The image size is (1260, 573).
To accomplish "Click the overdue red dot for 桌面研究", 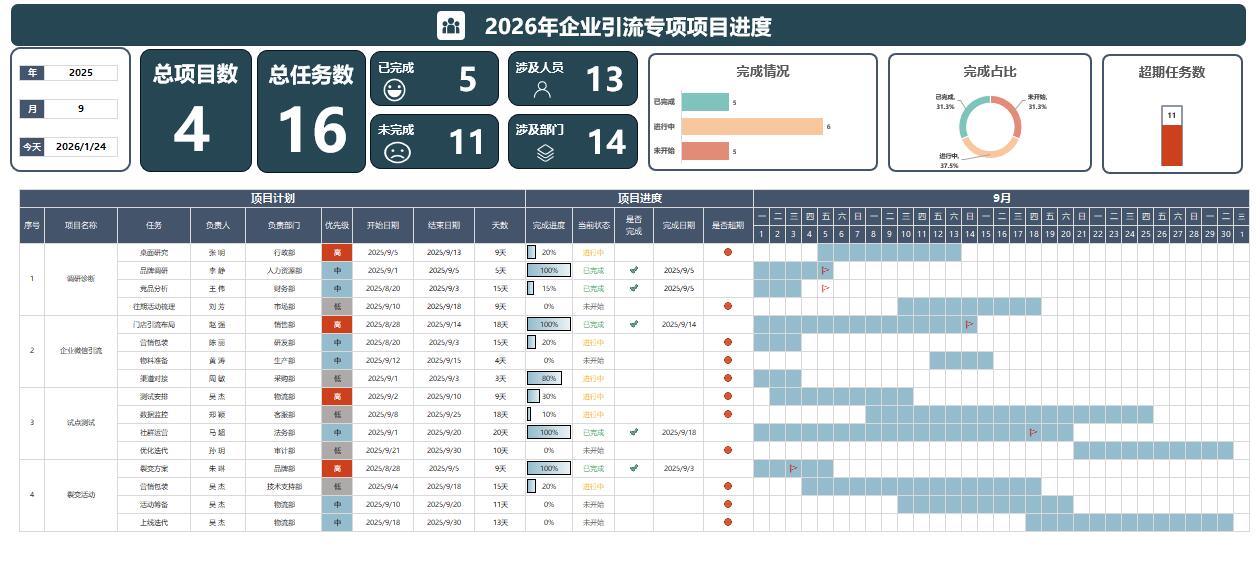I will [727, 253].
